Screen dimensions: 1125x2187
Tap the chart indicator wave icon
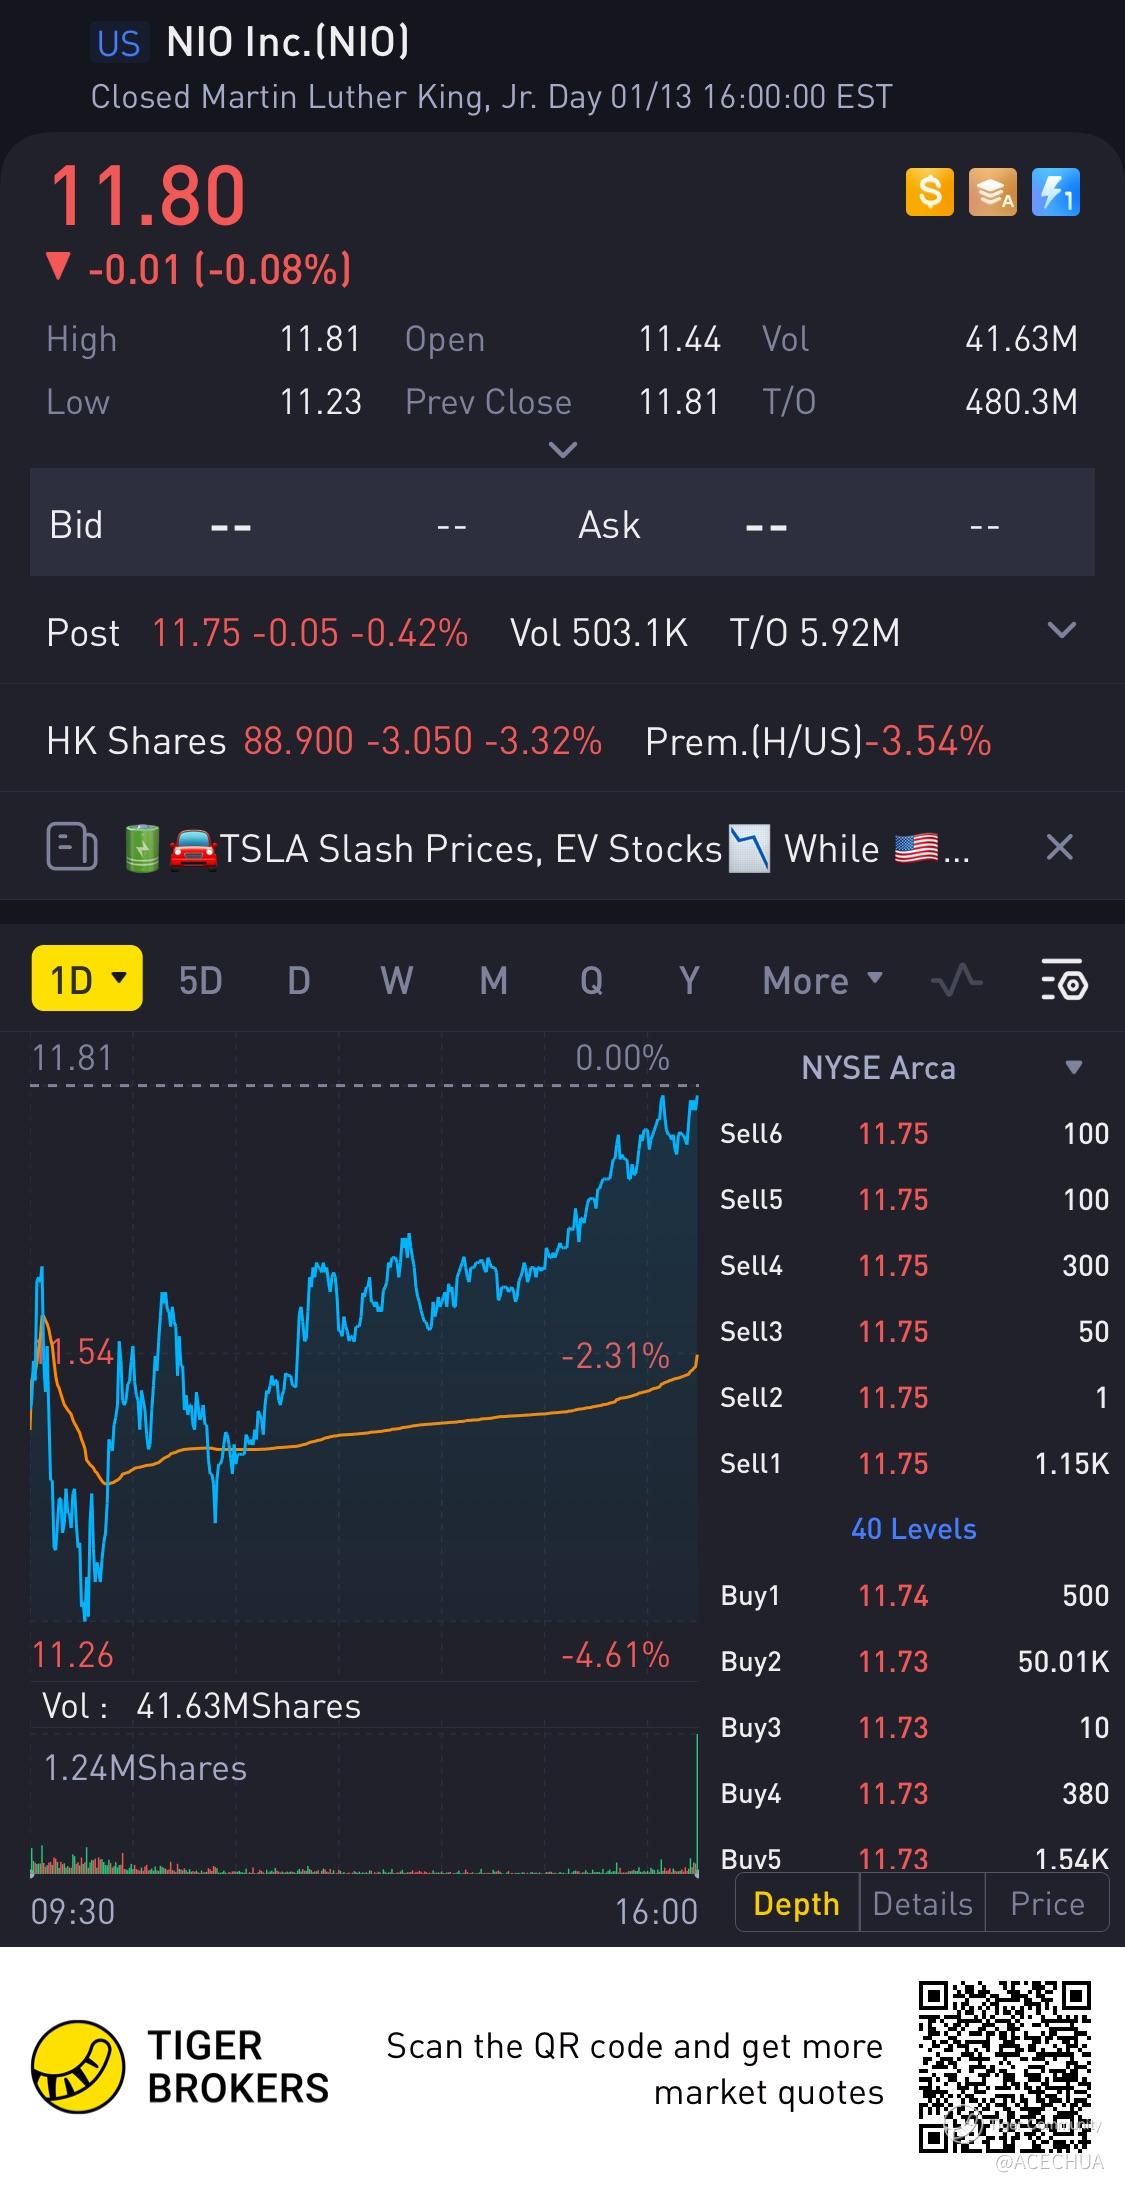pyautogui.click(x=956, y=980)
